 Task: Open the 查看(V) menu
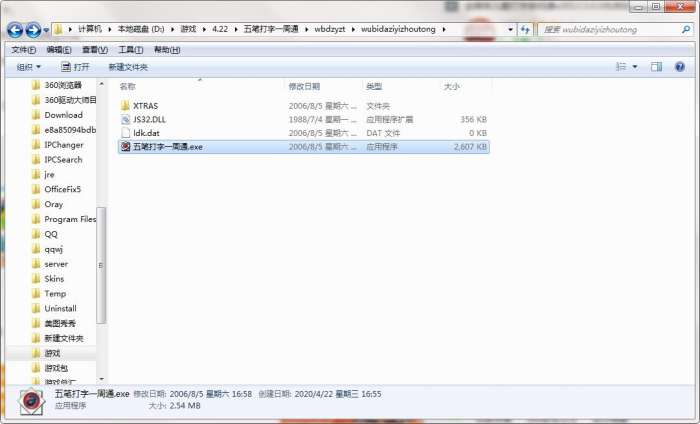click(95, 50)
